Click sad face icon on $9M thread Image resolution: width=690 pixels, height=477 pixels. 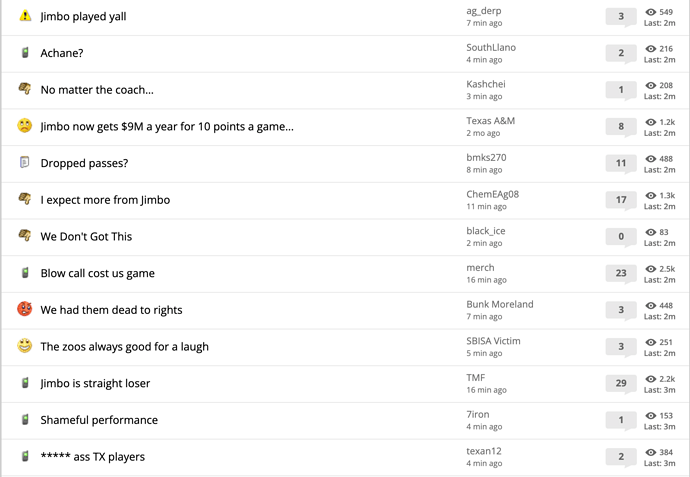click(x=25, y=126)
